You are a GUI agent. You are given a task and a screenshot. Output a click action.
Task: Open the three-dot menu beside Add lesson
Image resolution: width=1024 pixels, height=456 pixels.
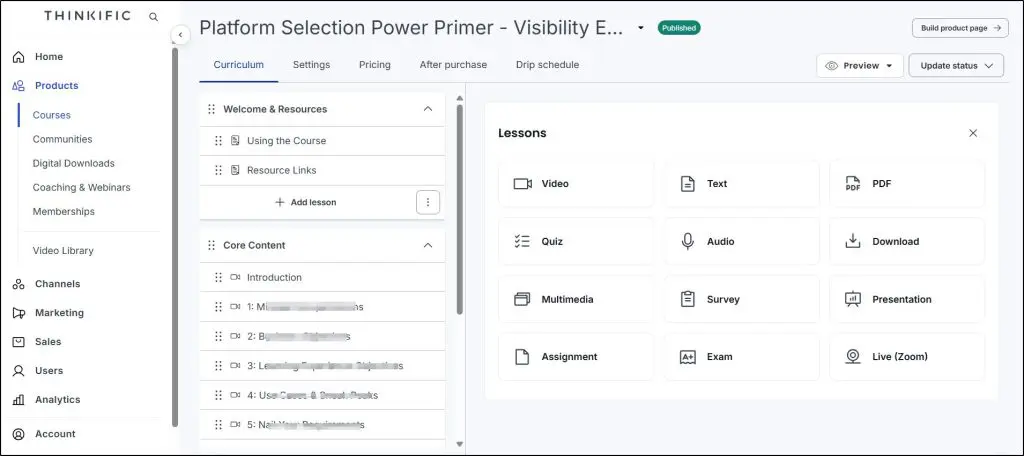[427, 202]
